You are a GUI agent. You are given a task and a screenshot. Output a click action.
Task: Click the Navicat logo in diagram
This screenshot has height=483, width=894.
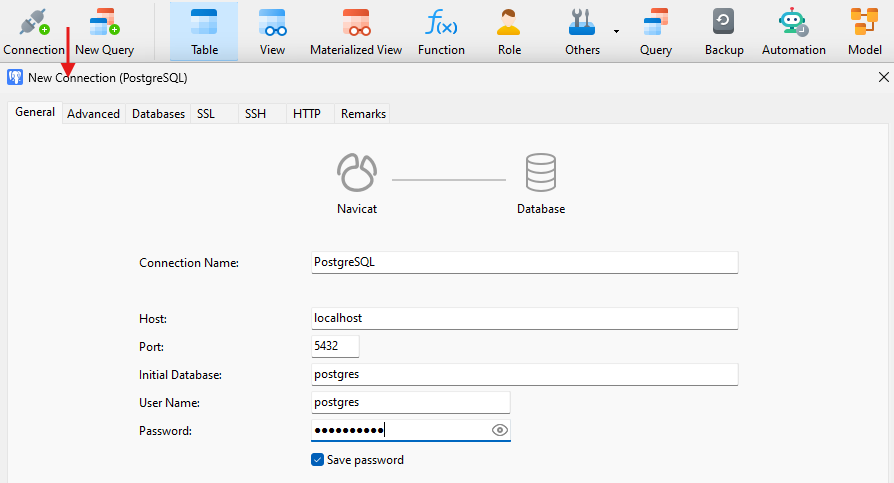coord(357,172)
